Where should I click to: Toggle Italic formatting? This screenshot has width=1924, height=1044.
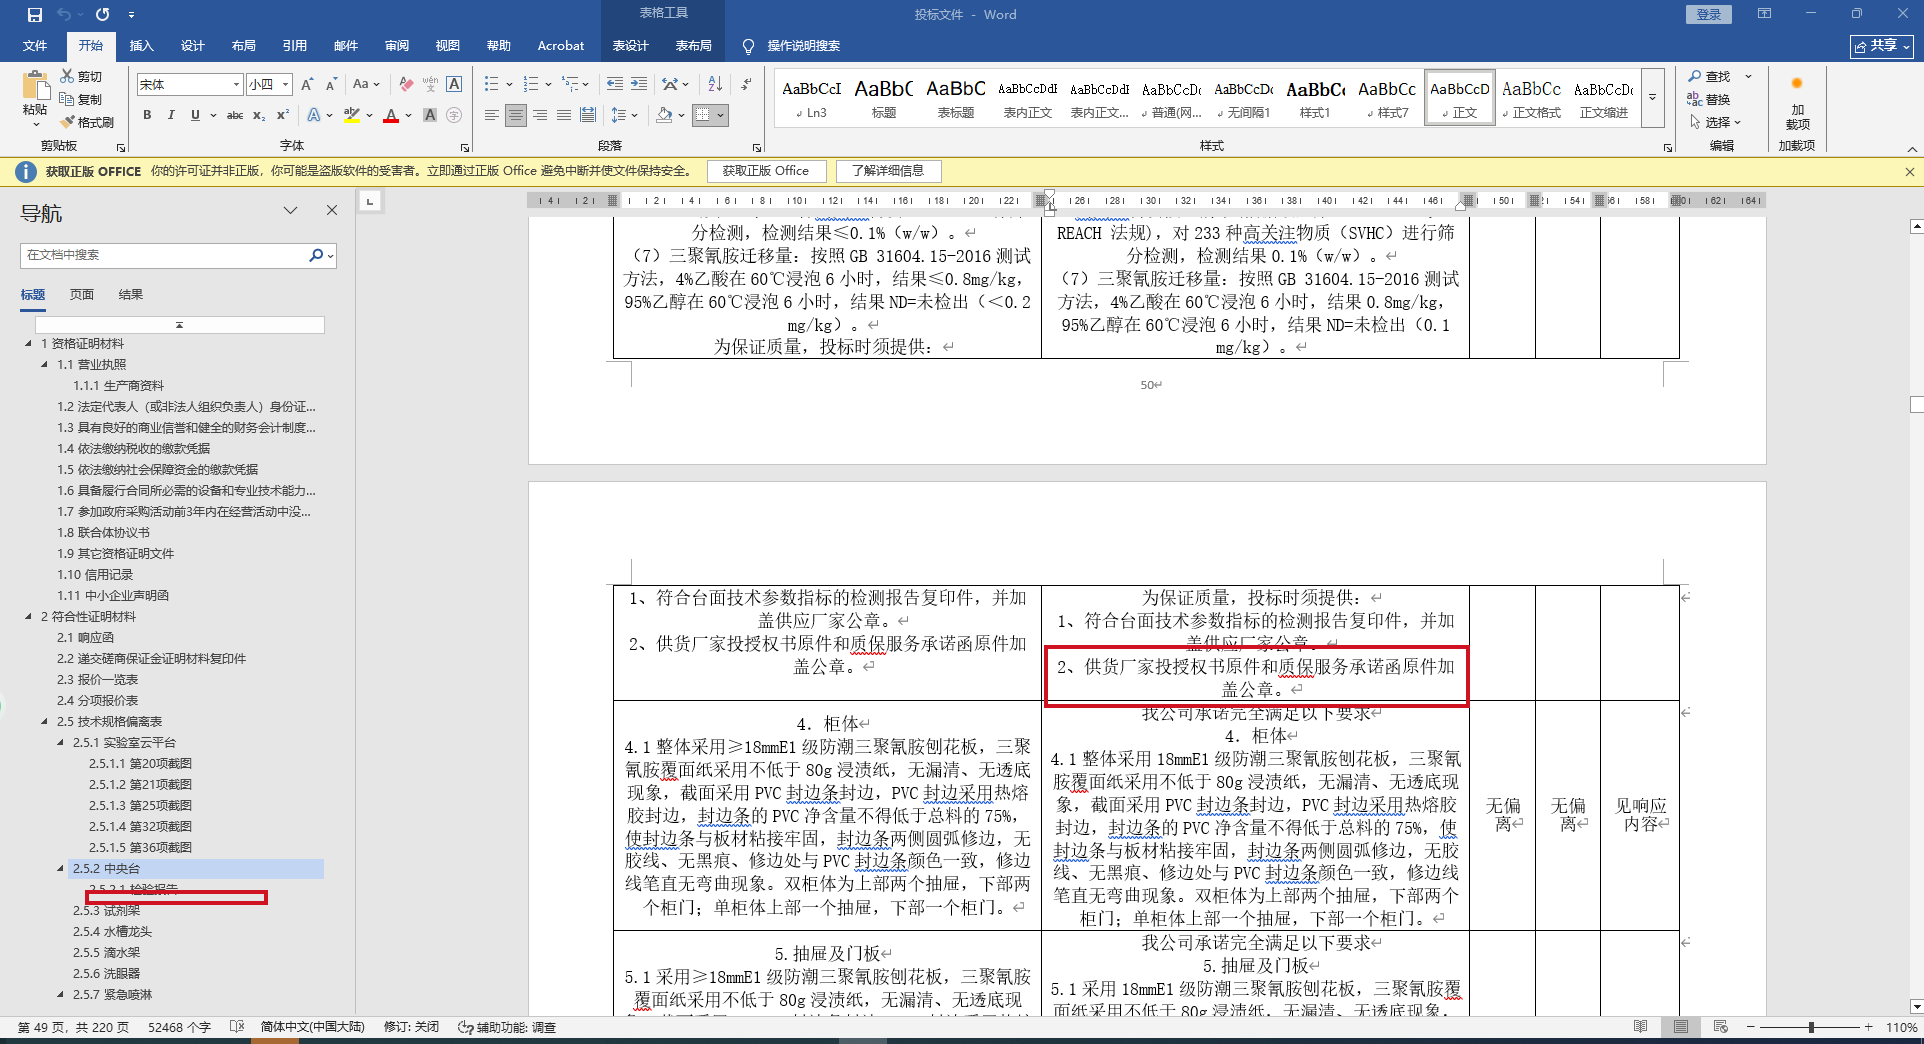point(171,116)
